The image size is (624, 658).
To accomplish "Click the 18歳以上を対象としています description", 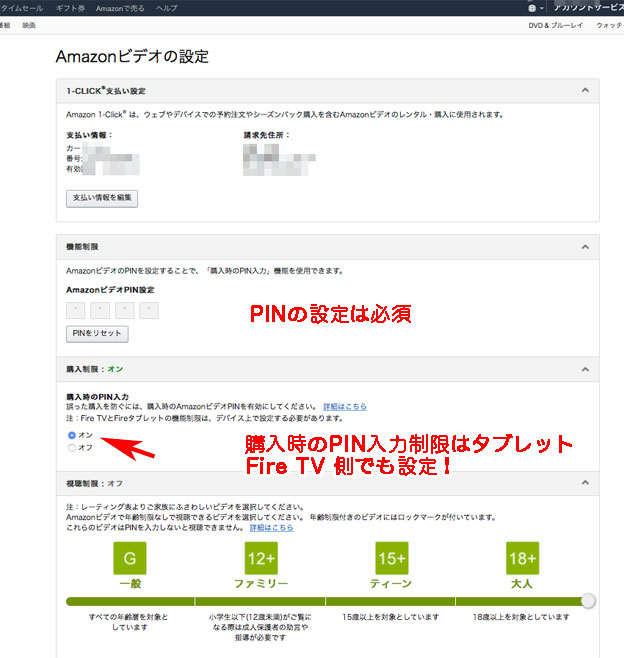I will click(x=522, y=617).
